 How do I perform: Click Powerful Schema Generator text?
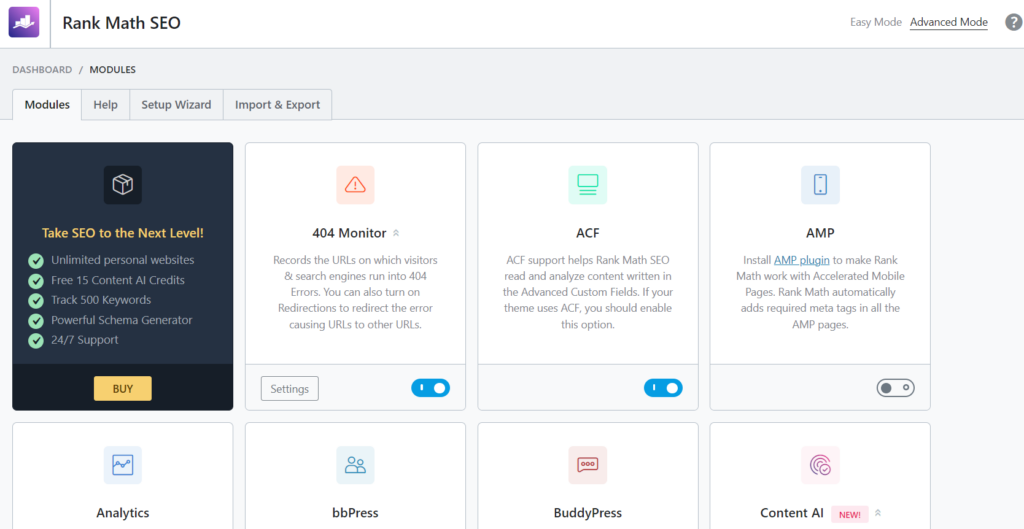(122, 320)
